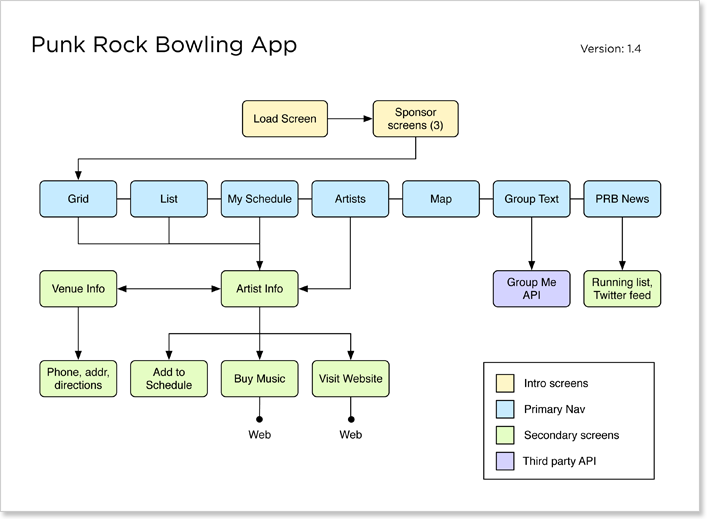The width and height of the screenshot is (707, 519).
Task: Select the Version: 1.4 text
Action: coord(611,49)
